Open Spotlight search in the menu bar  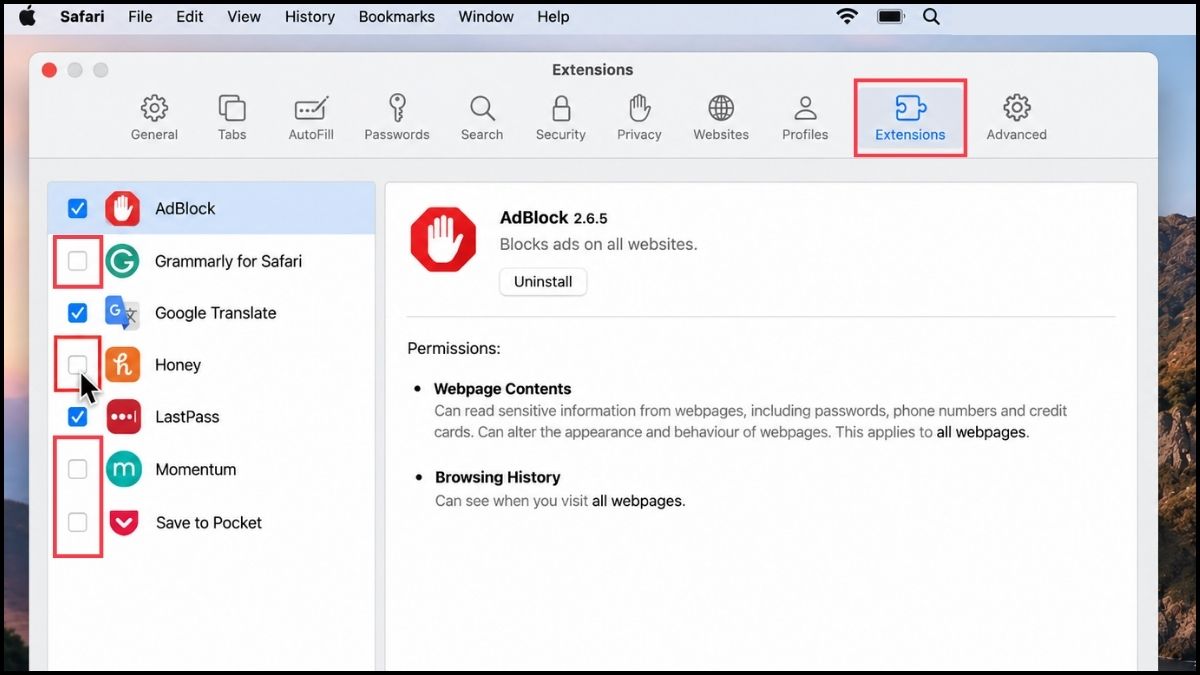931,16
